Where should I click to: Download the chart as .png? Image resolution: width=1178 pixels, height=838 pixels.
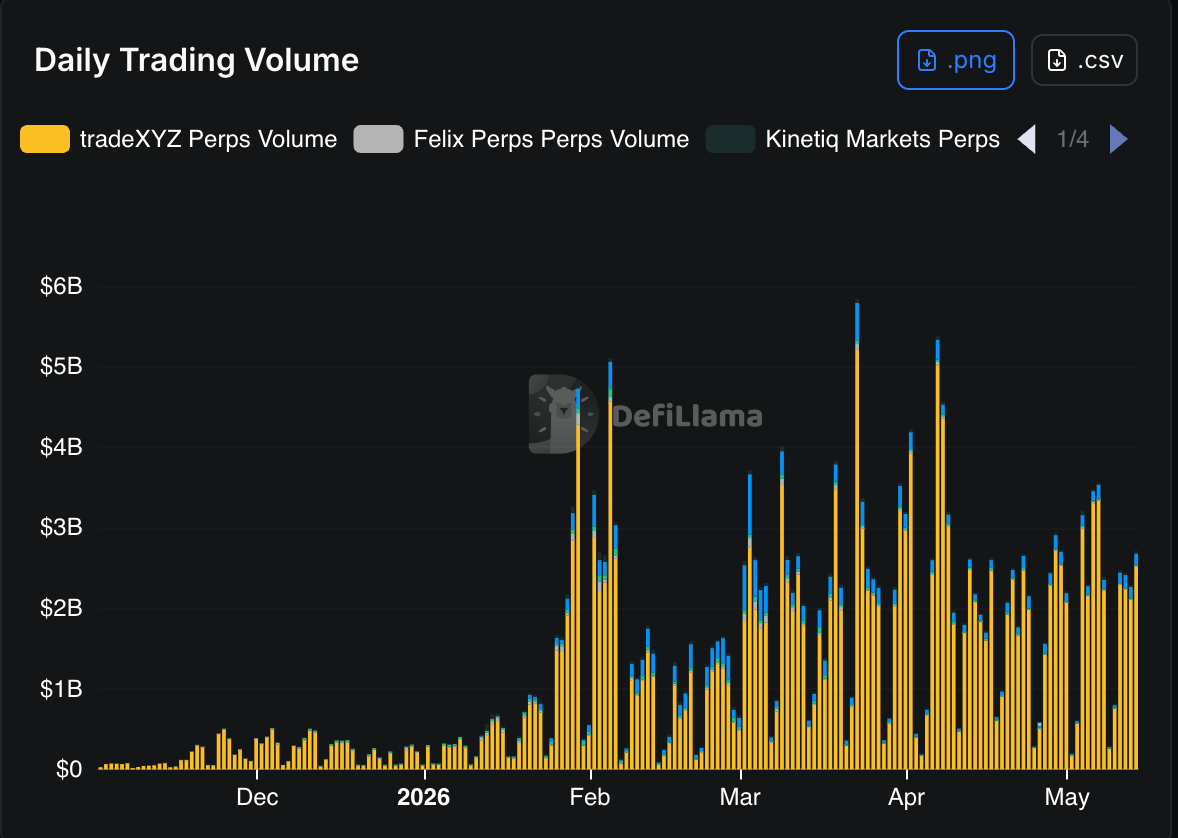pyautogui.click(x=956, y=60)
